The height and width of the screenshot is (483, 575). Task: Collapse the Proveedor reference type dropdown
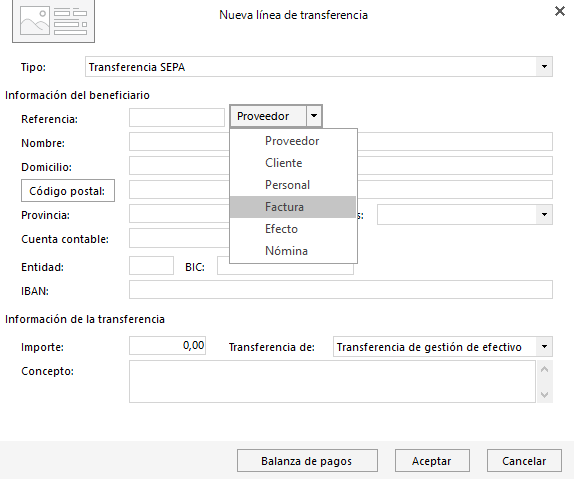click(314, 116)
